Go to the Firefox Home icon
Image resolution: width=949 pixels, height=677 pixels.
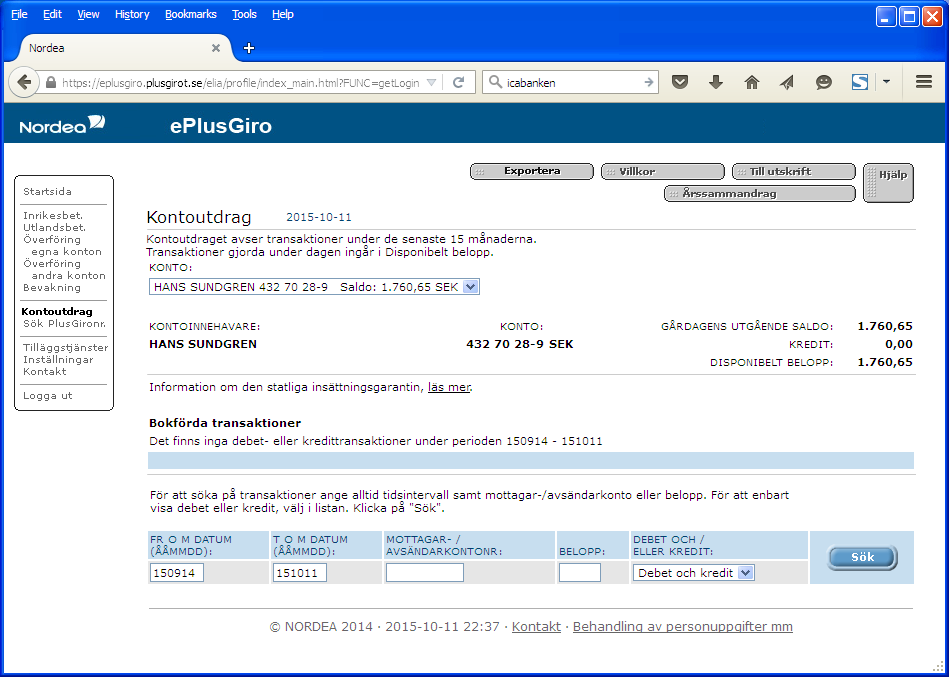point(752,82)
